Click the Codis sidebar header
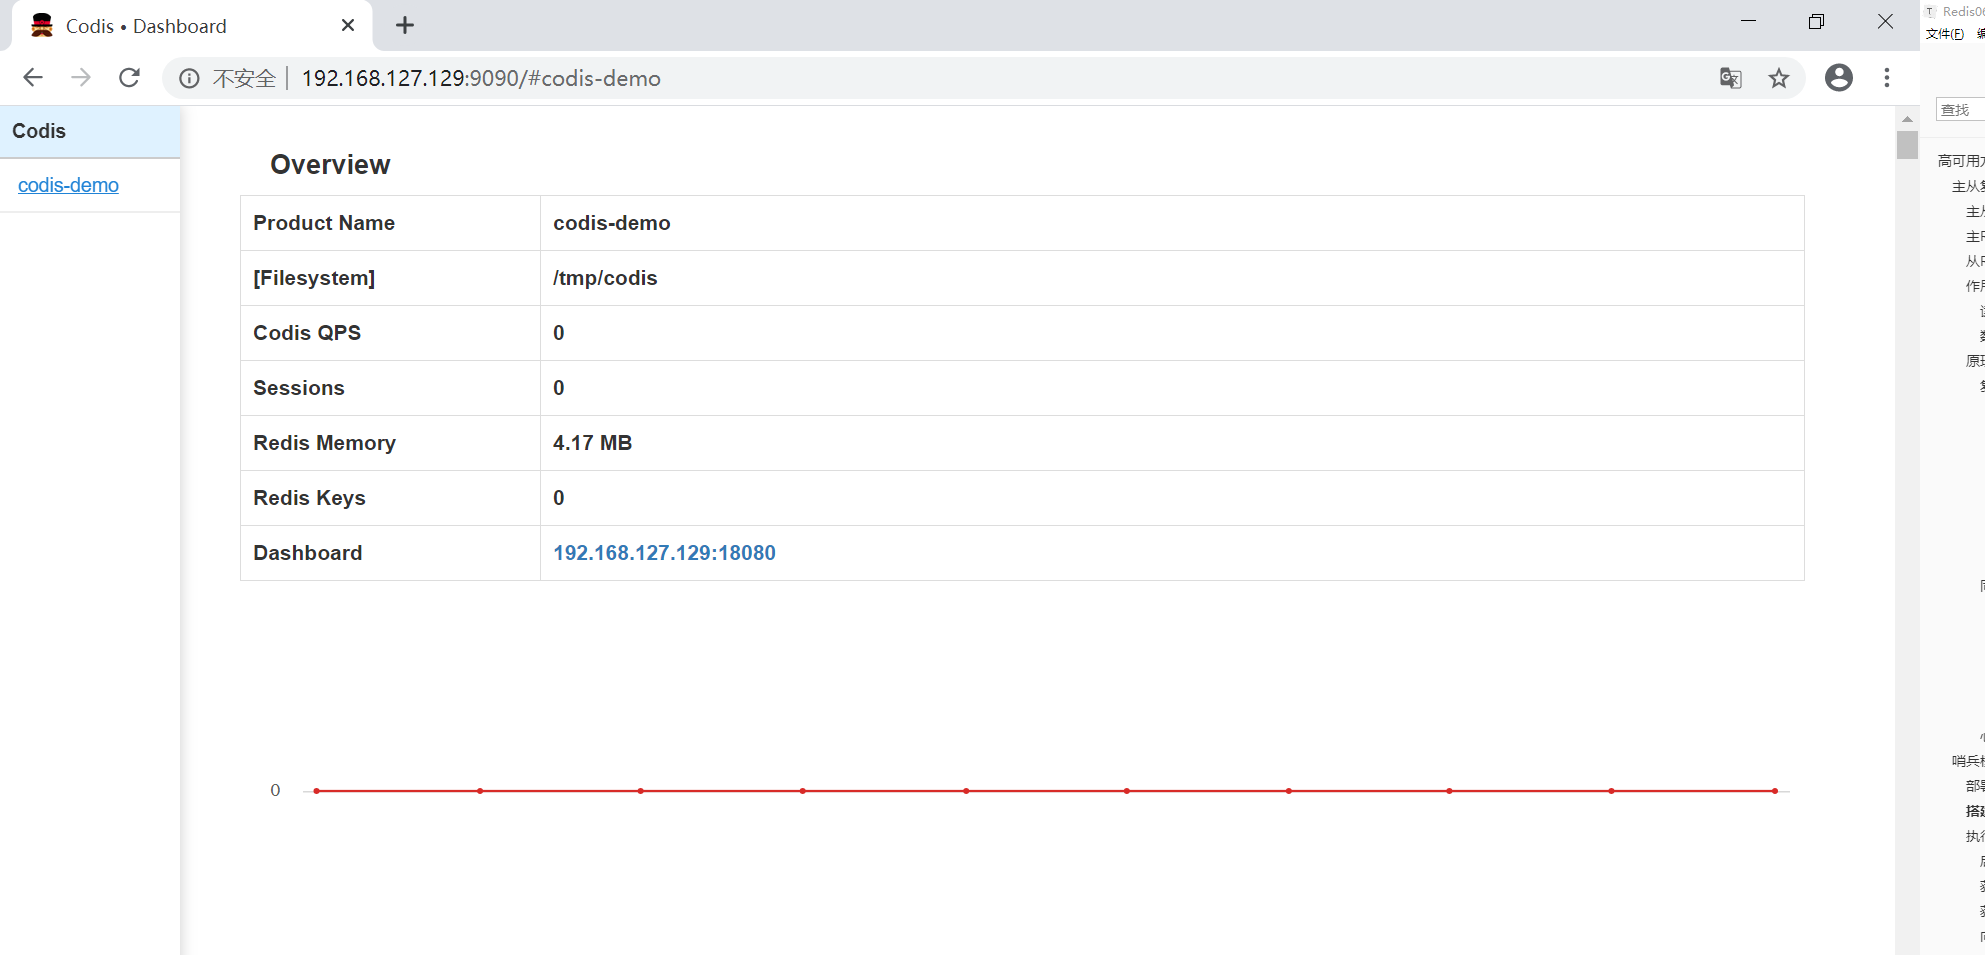The image size is (1985, 955). 90,131
